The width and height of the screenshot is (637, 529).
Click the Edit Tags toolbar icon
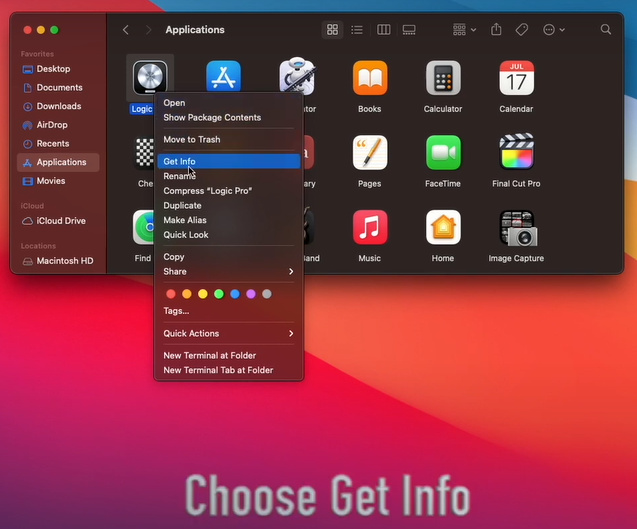[522, 30]
